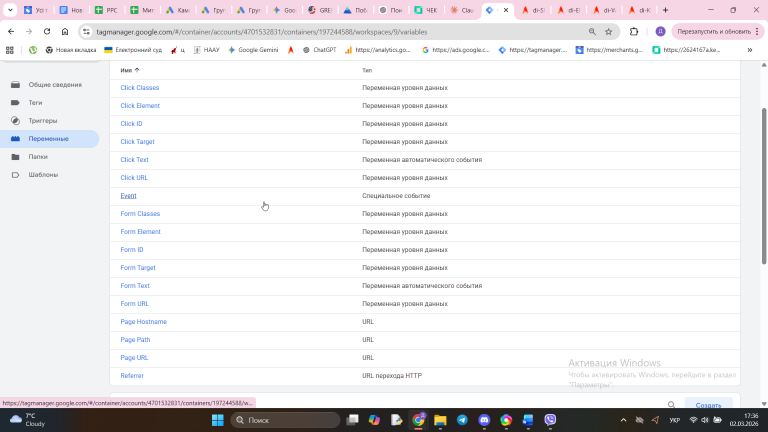Click Перезапустить и обновить button
Screen dimensions: 768x432
pyautogui.click(x=714, y=31)
